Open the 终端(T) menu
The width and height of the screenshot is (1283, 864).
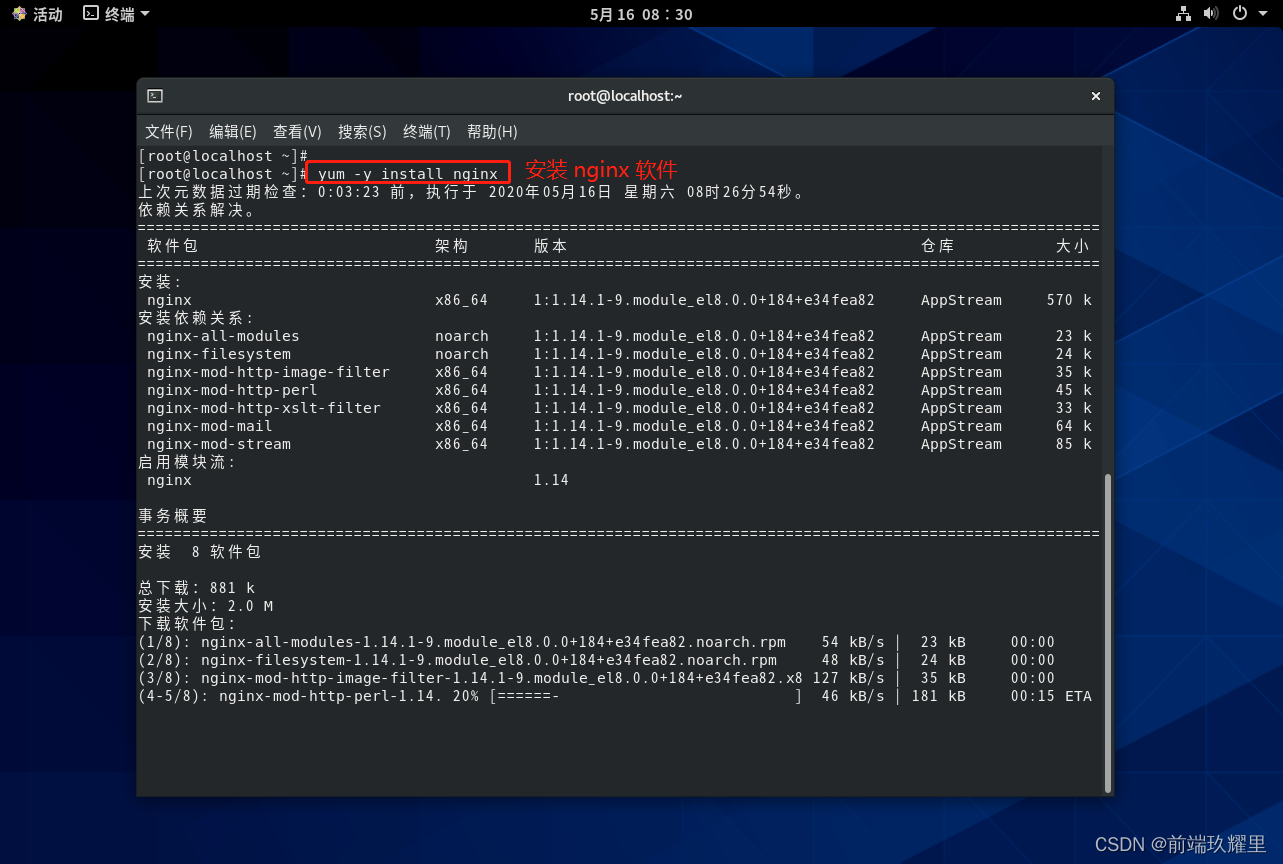pyautogui.click(x=425, y=131)
